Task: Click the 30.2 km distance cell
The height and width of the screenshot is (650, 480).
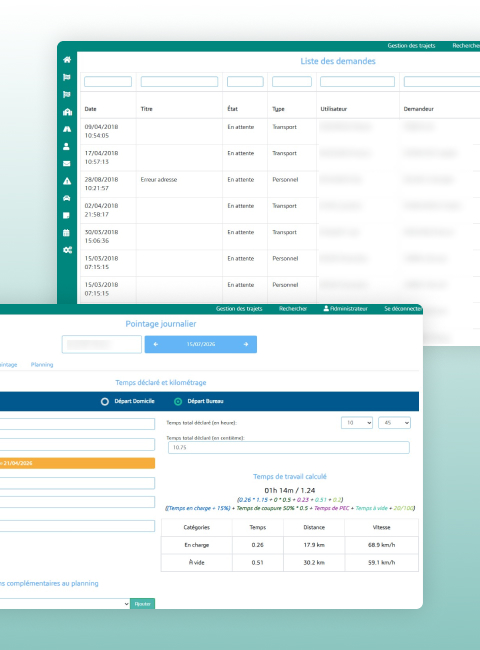Action: pos(314,563)
